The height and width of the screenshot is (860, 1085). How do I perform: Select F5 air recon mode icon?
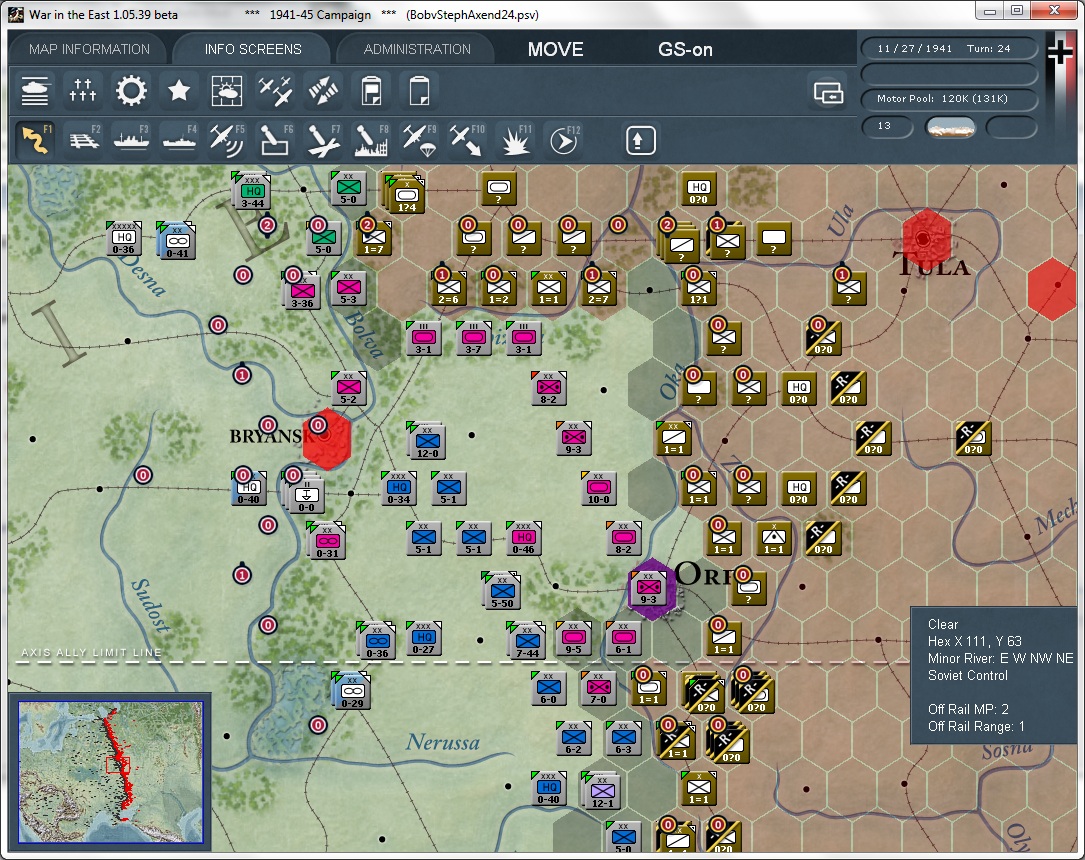[x=227, y=140]
